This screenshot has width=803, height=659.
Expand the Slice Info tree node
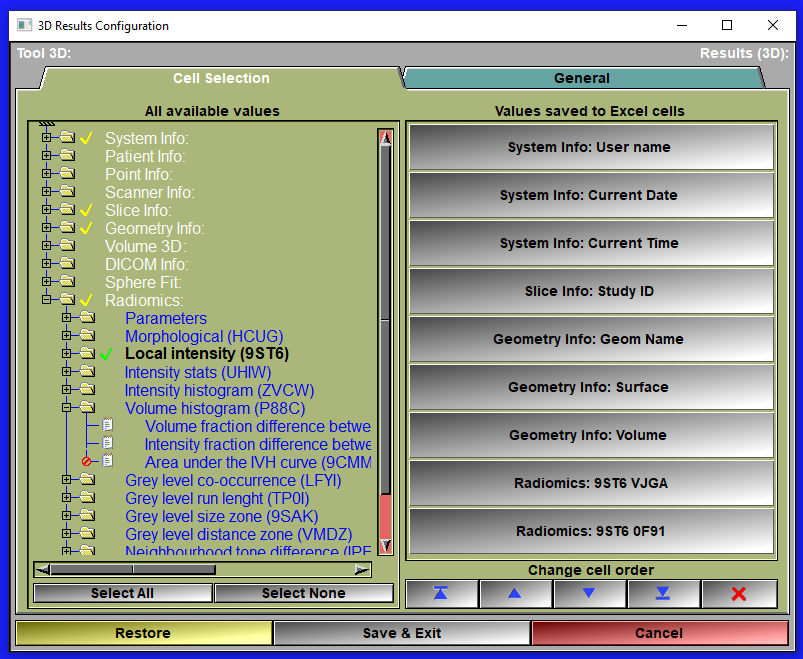click(x=47, y=209)
